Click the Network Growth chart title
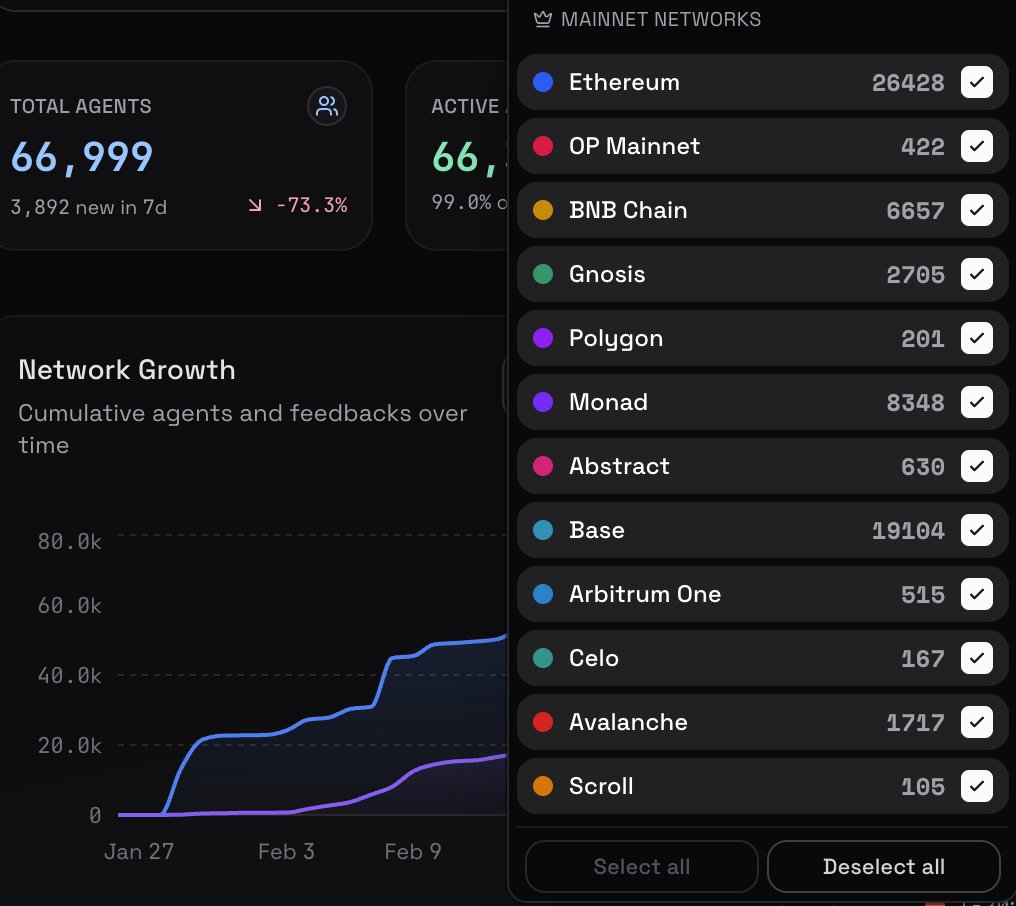1016x906 pixels. tap(127, 370)
